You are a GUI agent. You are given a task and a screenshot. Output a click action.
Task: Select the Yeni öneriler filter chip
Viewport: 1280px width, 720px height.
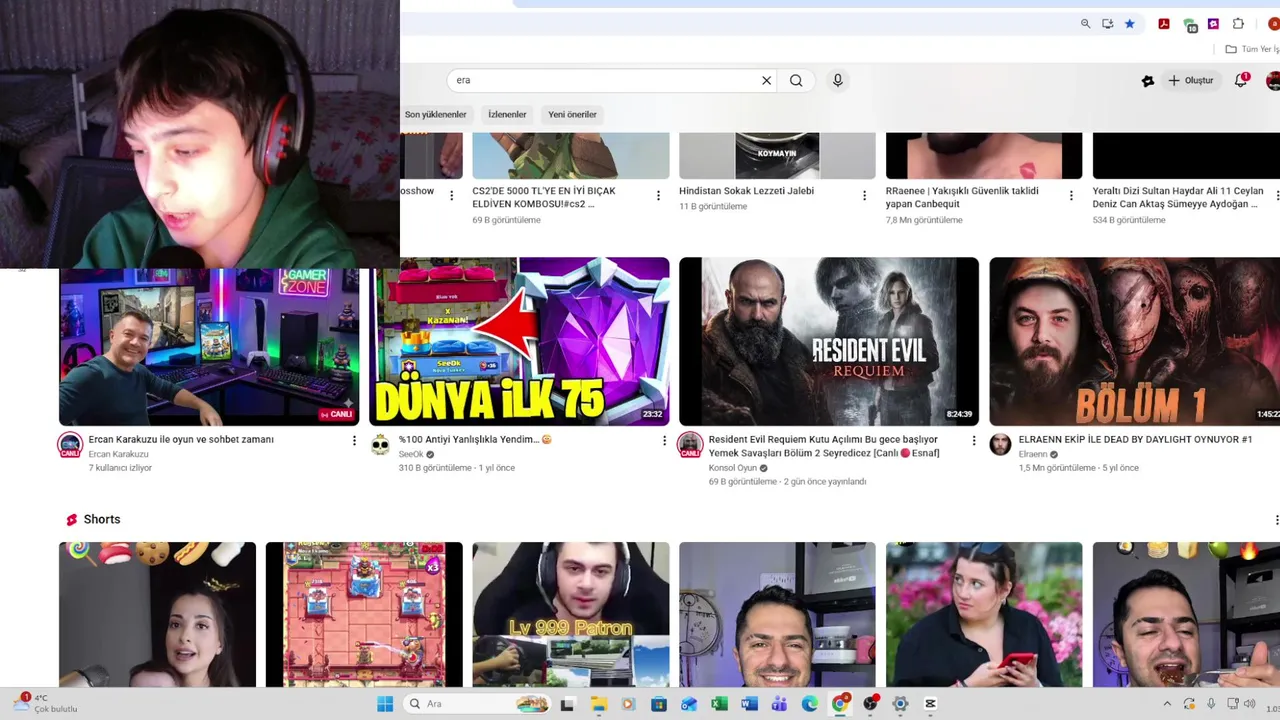572,115
